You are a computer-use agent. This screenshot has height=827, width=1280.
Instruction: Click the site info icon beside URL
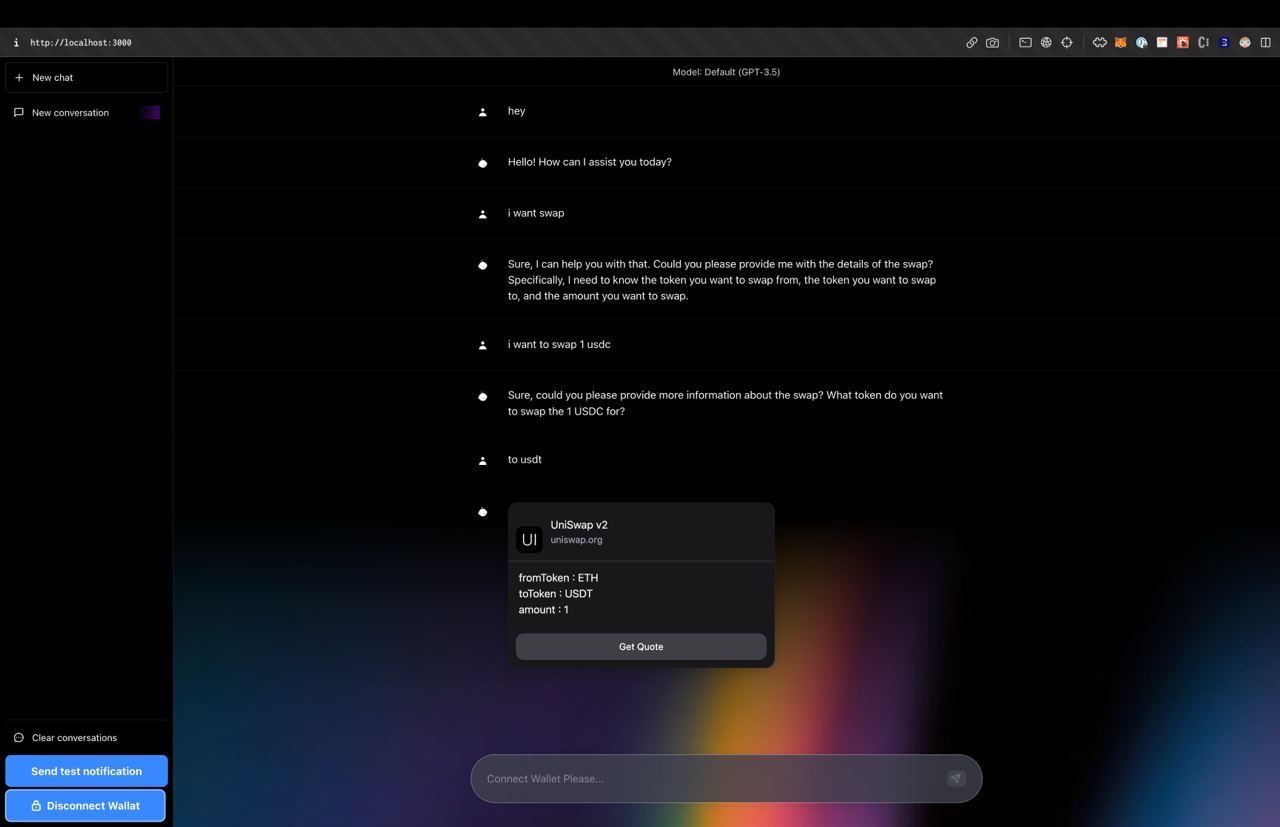16,43
